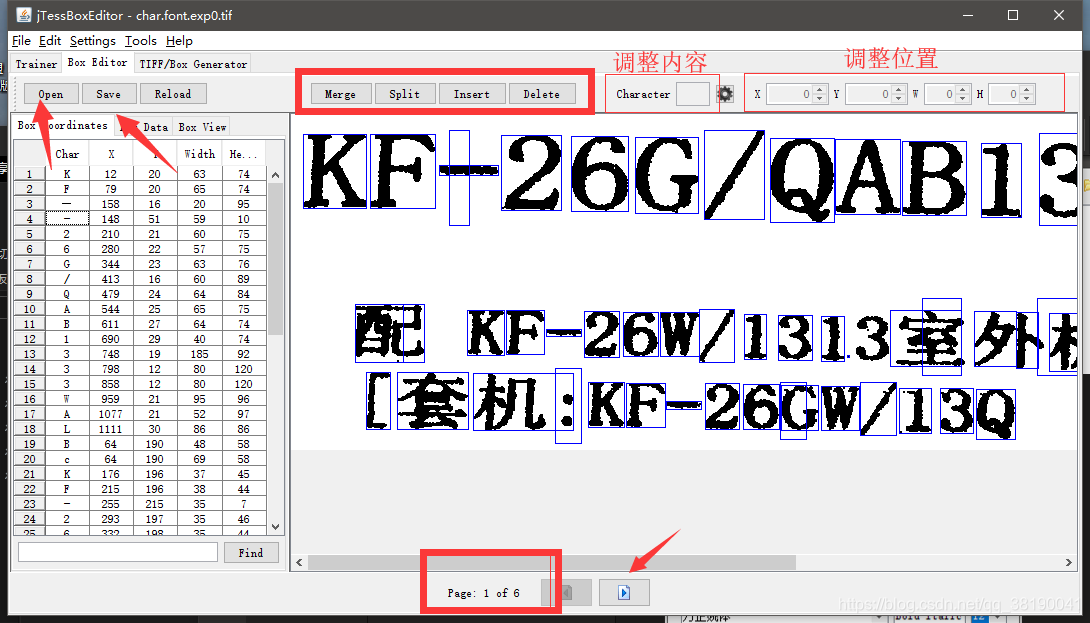1090x623 pixels.
Task: Click the table scrollbar up arrow
Action: (275, 175)
